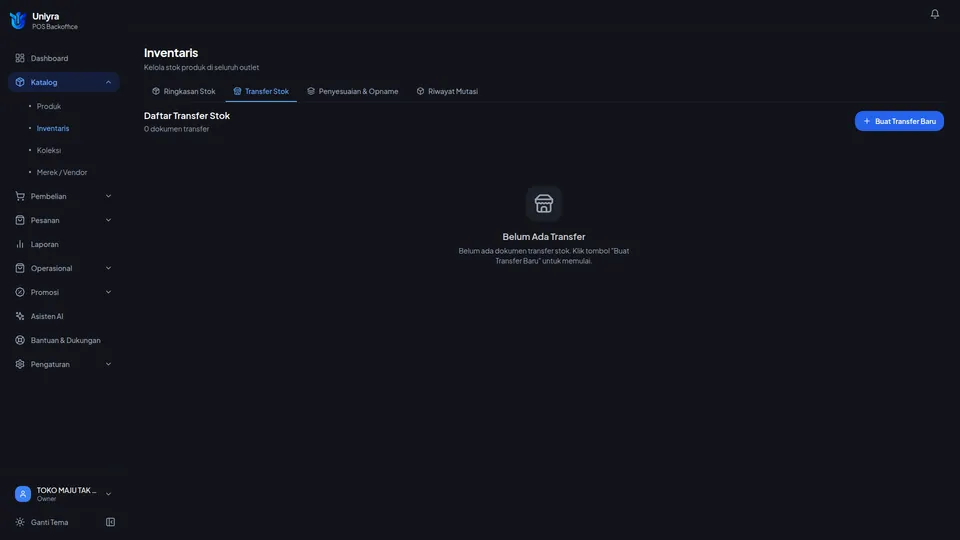Click the Laporan bar chart icon
The height and width of the screenshot is (540, 960).
tap(20, 244)
